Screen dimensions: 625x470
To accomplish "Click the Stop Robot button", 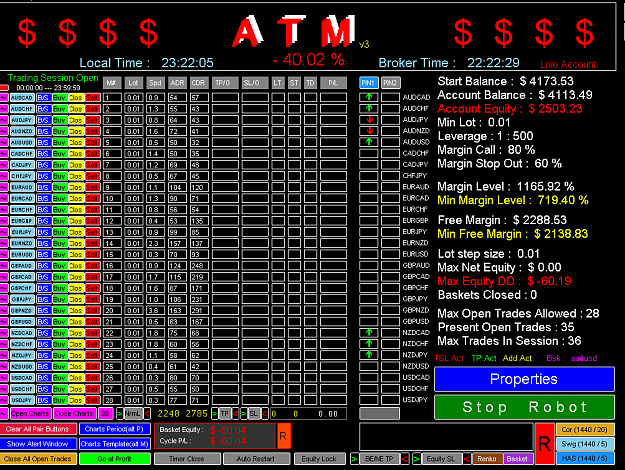I will pos(524,407).
